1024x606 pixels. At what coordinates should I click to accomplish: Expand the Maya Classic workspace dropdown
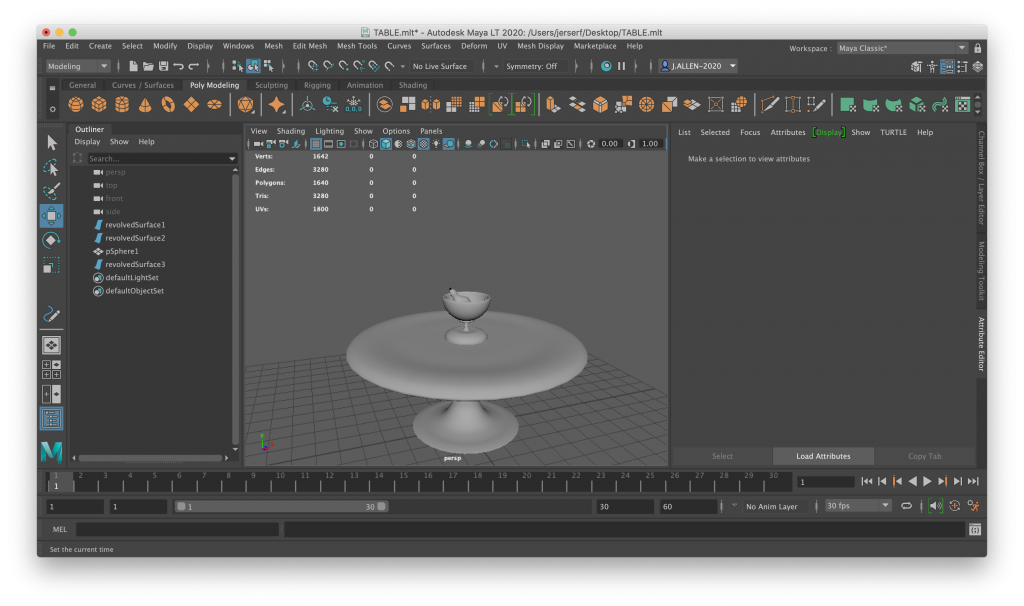pyautogui.click(x=902, y=48)
